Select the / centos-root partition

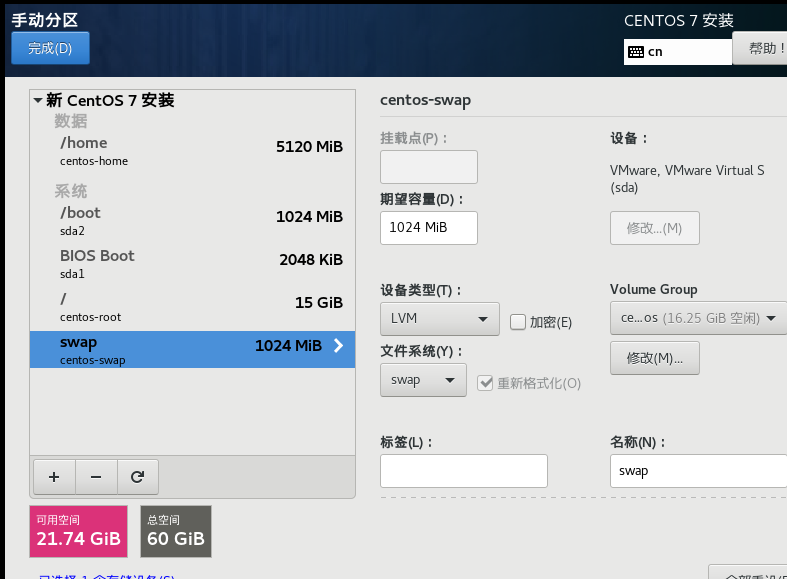(192, 308)
